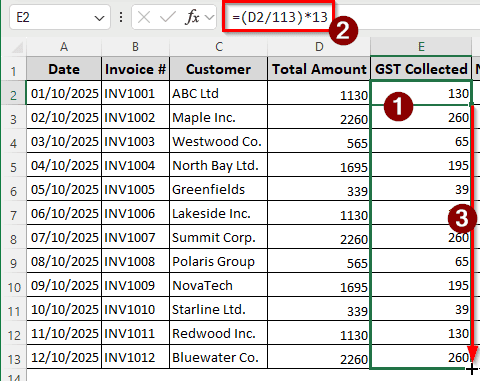The image size is (480, 381).
Task: Select the Maple Inc. cell
Action: pyautogui.click(x=218, y=117)
